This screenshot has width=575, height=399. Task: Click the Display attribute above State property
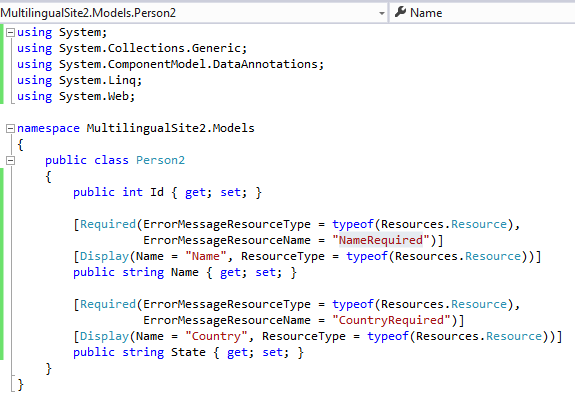[105, 336]
